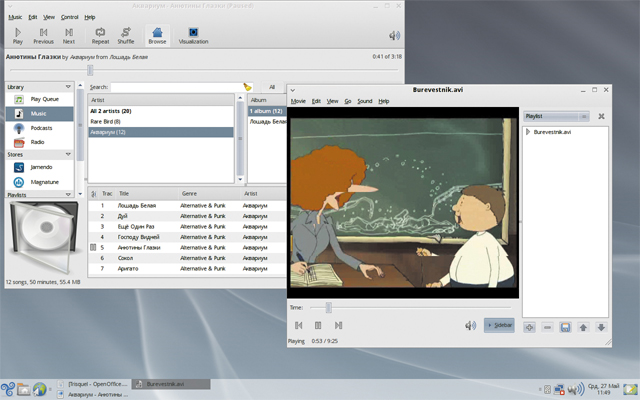The width and height of the screenshot is (640, 400).
Task: Open Edit menu in Rhythmbox
Action: click(x=33, y=17)
